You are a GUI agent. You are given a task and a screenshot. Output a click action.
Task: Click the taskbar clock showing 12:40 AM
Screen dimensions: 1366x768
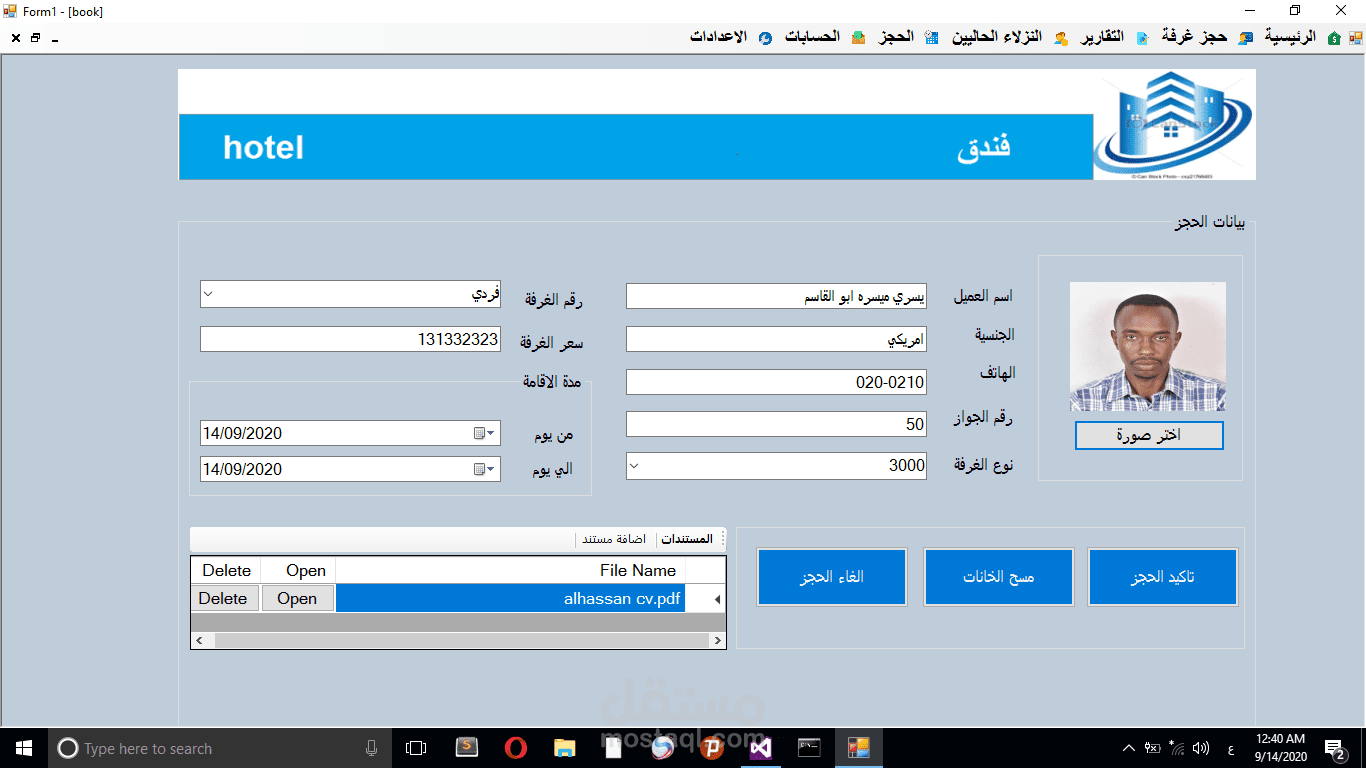pos(1283,748)
